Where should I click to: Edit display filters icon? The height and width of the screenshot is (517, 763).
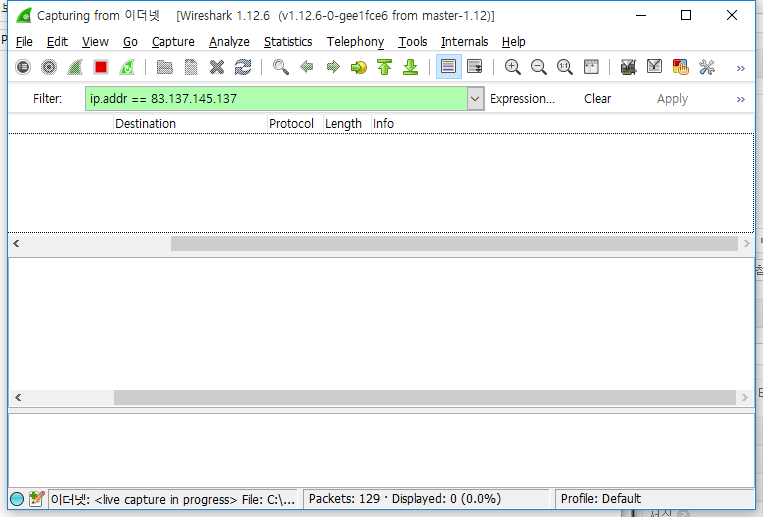654,67
